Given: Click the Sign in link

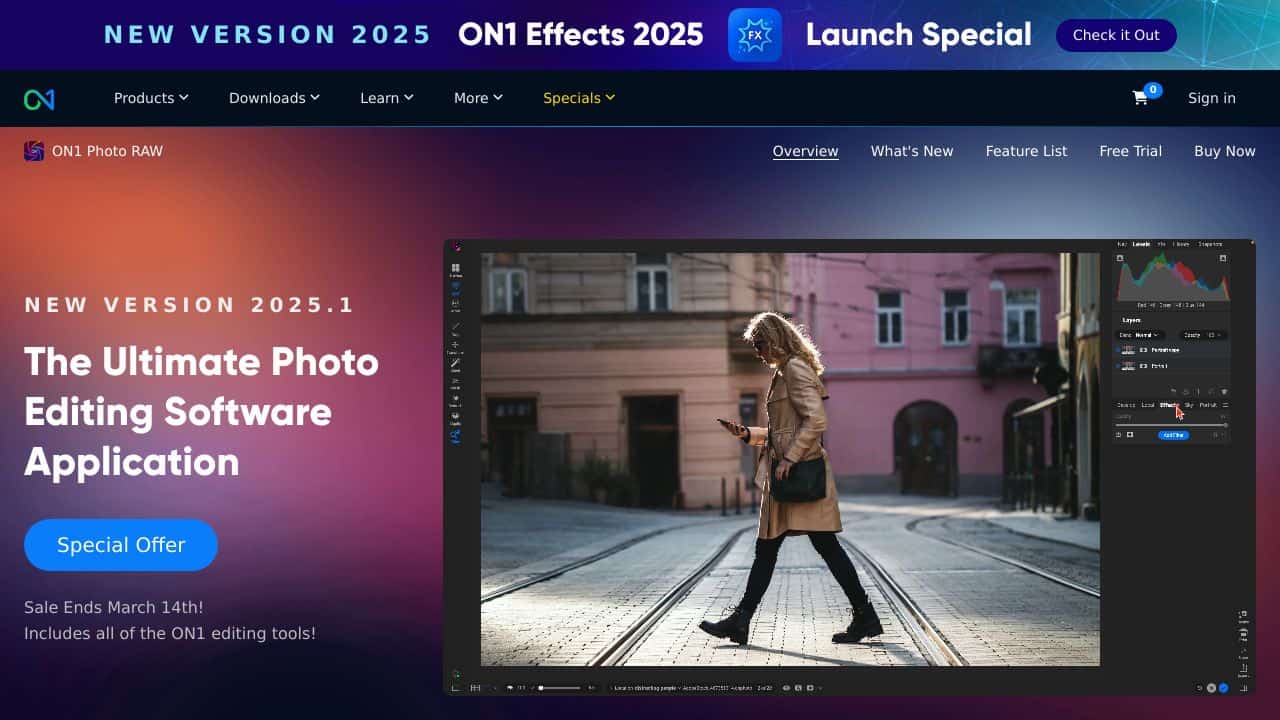Looking at the screenshot, I should [x=1212, y=98].
